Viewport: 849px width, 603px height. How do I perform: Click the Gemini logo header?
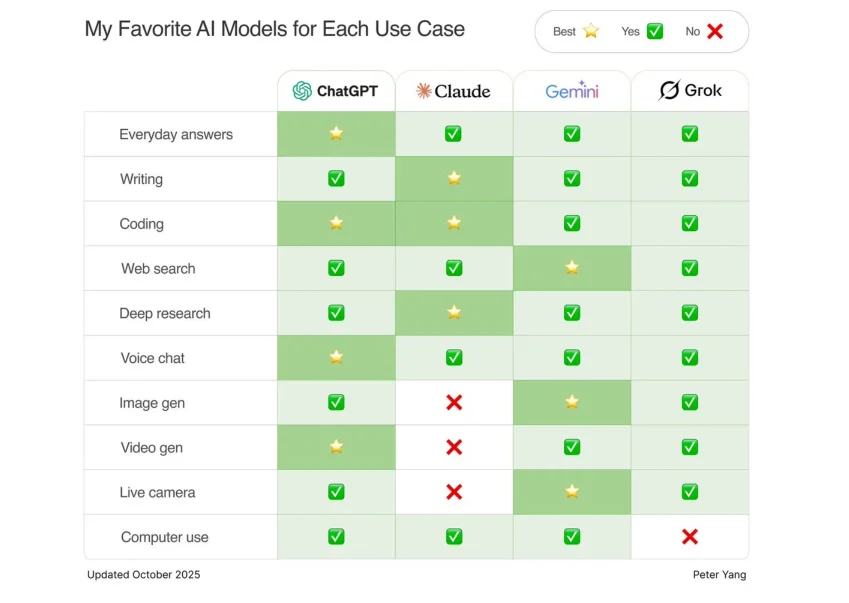[572, 91]
